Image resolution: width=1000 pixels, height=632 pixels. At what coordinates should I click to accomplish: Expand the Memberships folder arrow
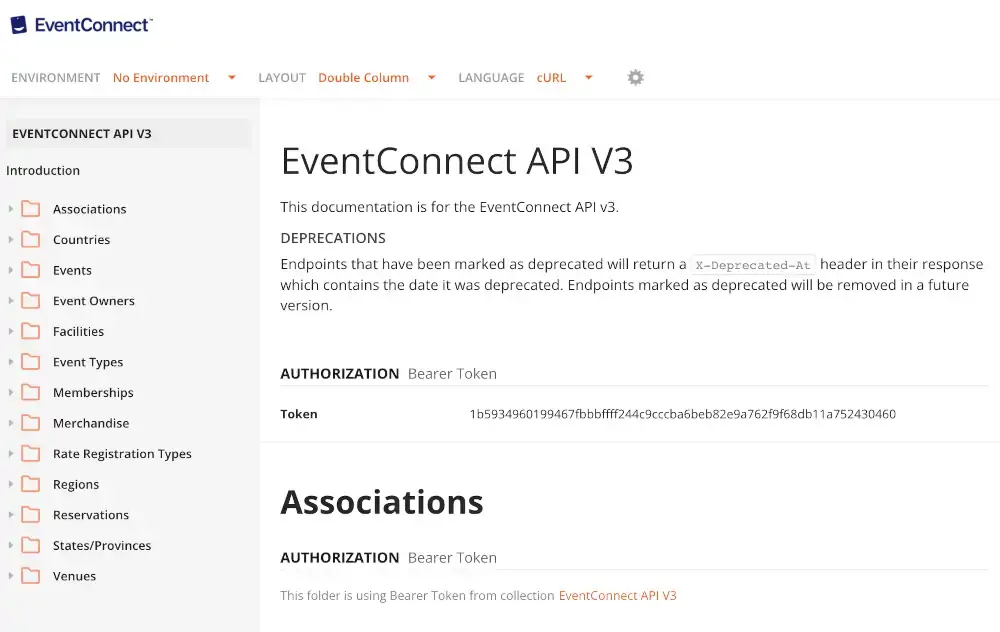[x=11, y=393]
